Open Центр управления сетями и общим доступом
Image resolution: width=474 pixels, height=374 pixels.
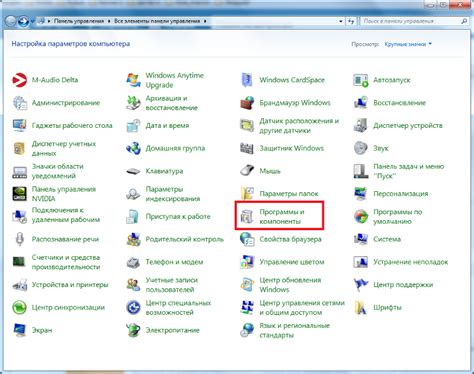click(x=302, y=308)
